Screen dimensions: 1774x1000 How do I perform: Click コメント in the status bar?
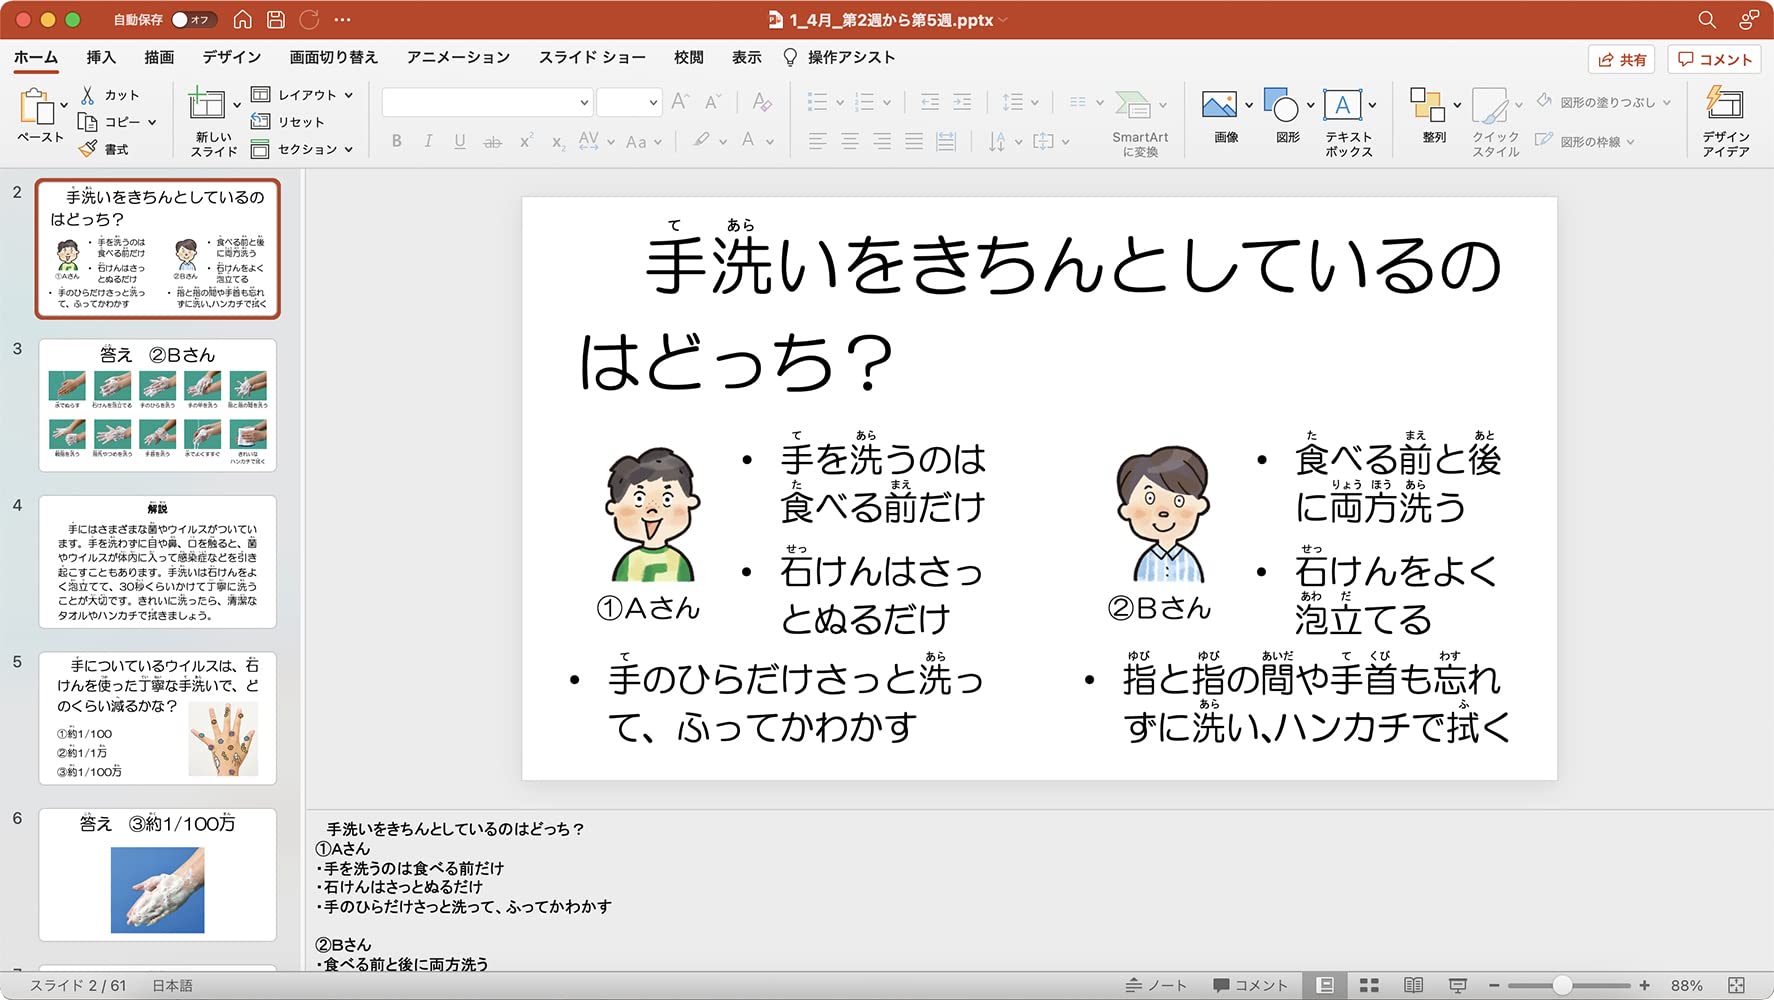[1250, 985]
